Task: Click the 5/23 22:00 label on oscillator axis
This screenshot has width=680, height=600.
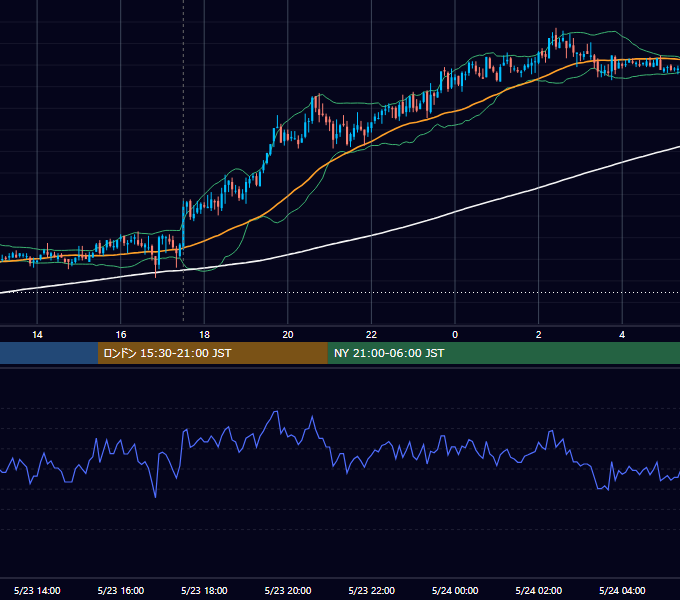Action: pos(372,590)
